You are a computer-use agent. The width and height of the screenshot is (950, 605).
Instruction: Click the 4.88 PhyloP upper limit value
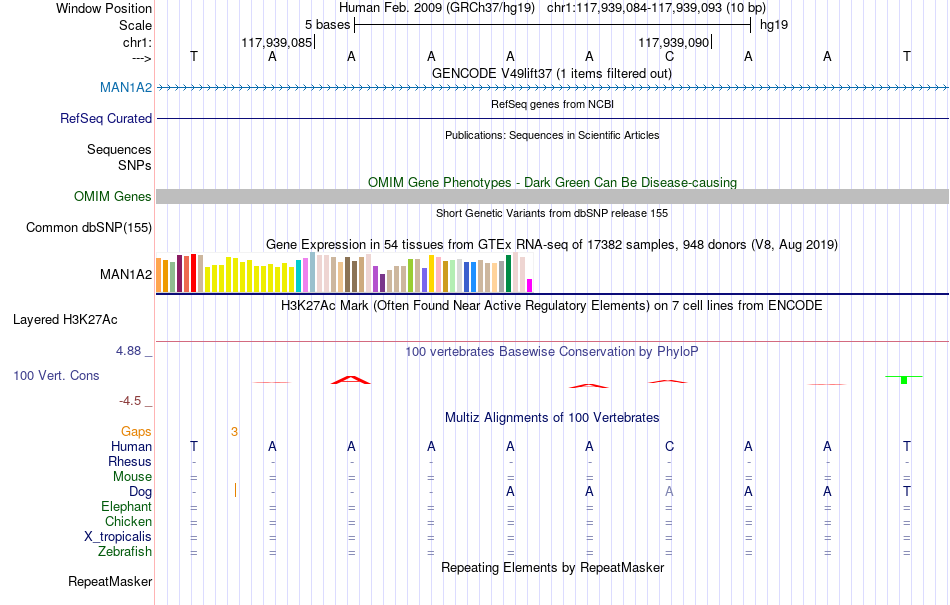tap(128, 351)
